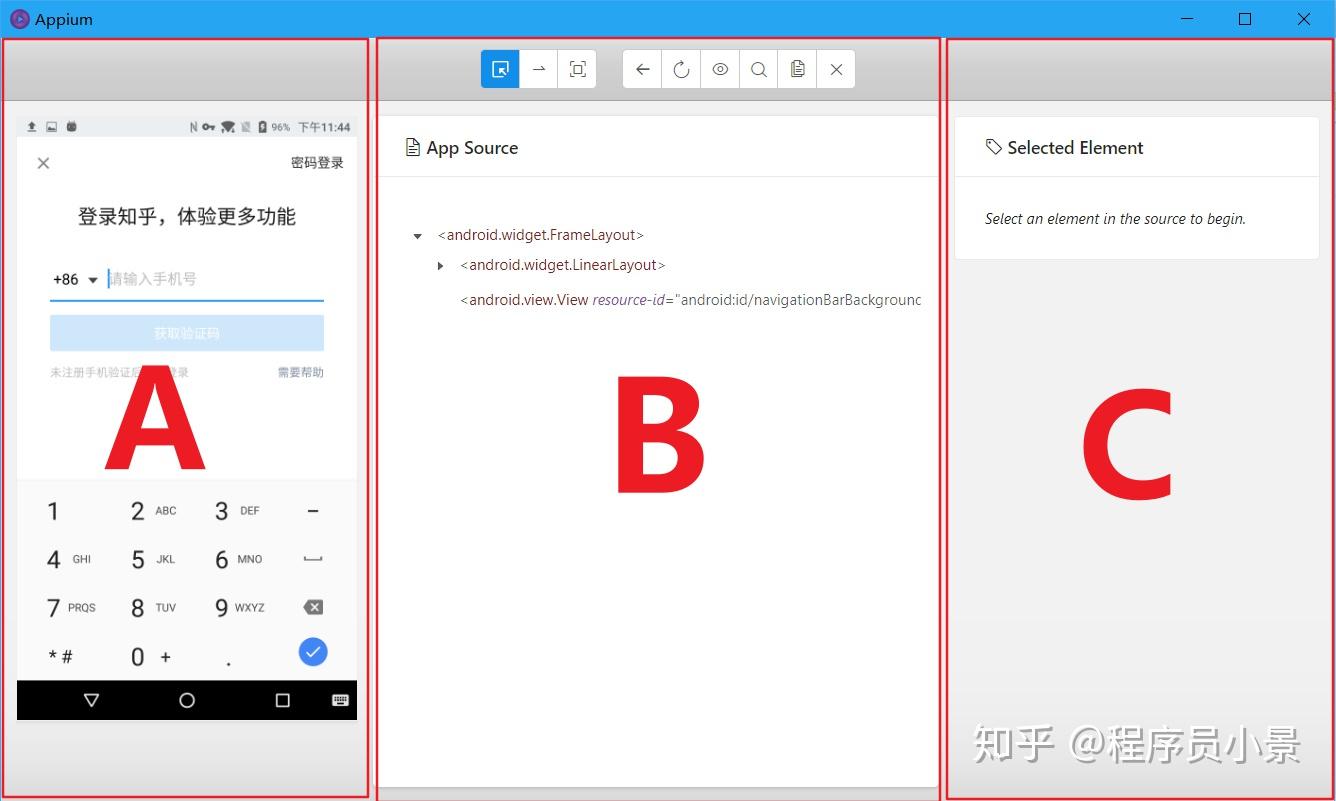Tap keypad key 0 +
1336x801 pixels.
click(x=151, y=657)
